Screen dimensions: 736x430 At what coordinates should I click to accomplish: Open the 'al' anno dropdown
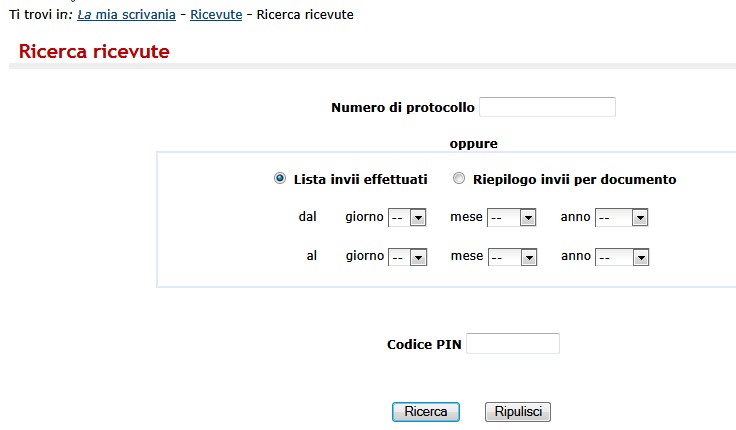(x=621, y=257)
